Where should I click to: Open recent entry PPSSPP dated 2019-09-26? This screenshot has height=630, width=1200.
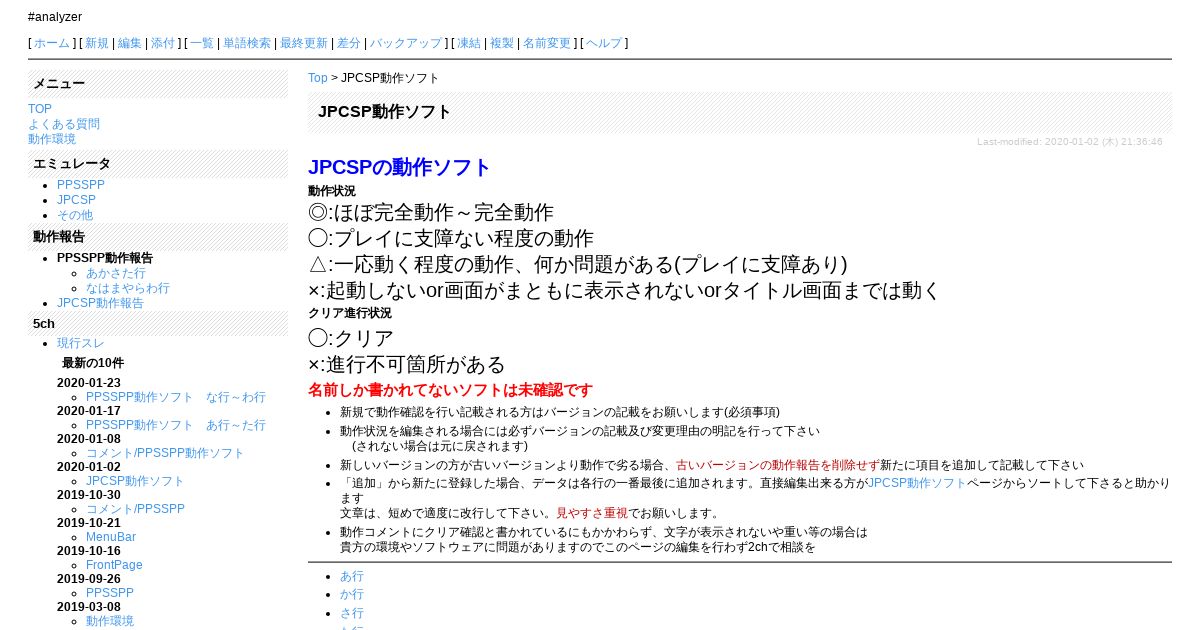pos(110,593)
